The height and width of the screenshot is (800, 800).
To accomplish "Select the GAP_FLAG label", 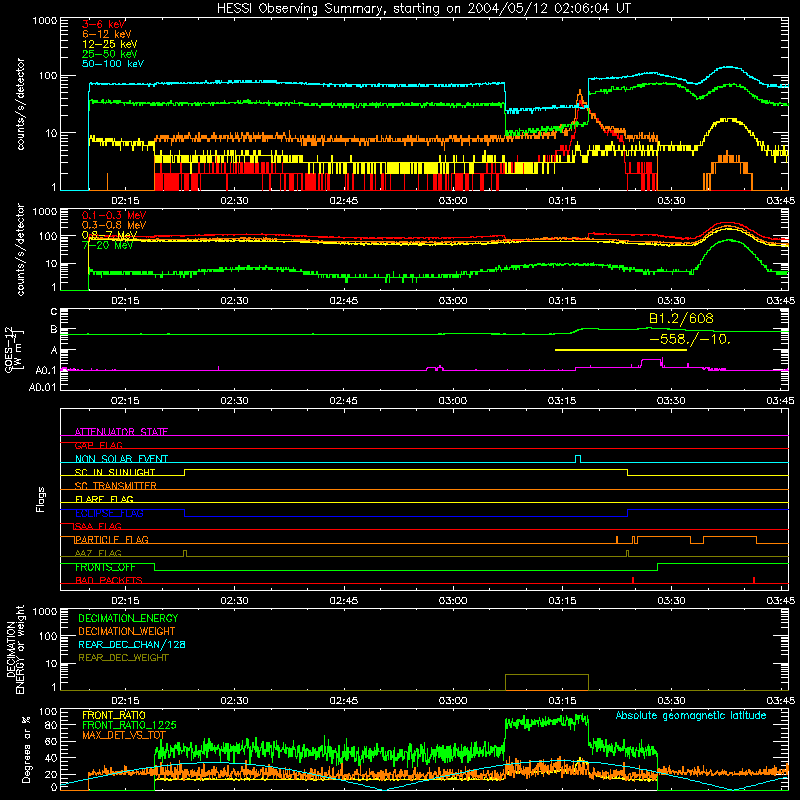I will click(x=99, y=445).
